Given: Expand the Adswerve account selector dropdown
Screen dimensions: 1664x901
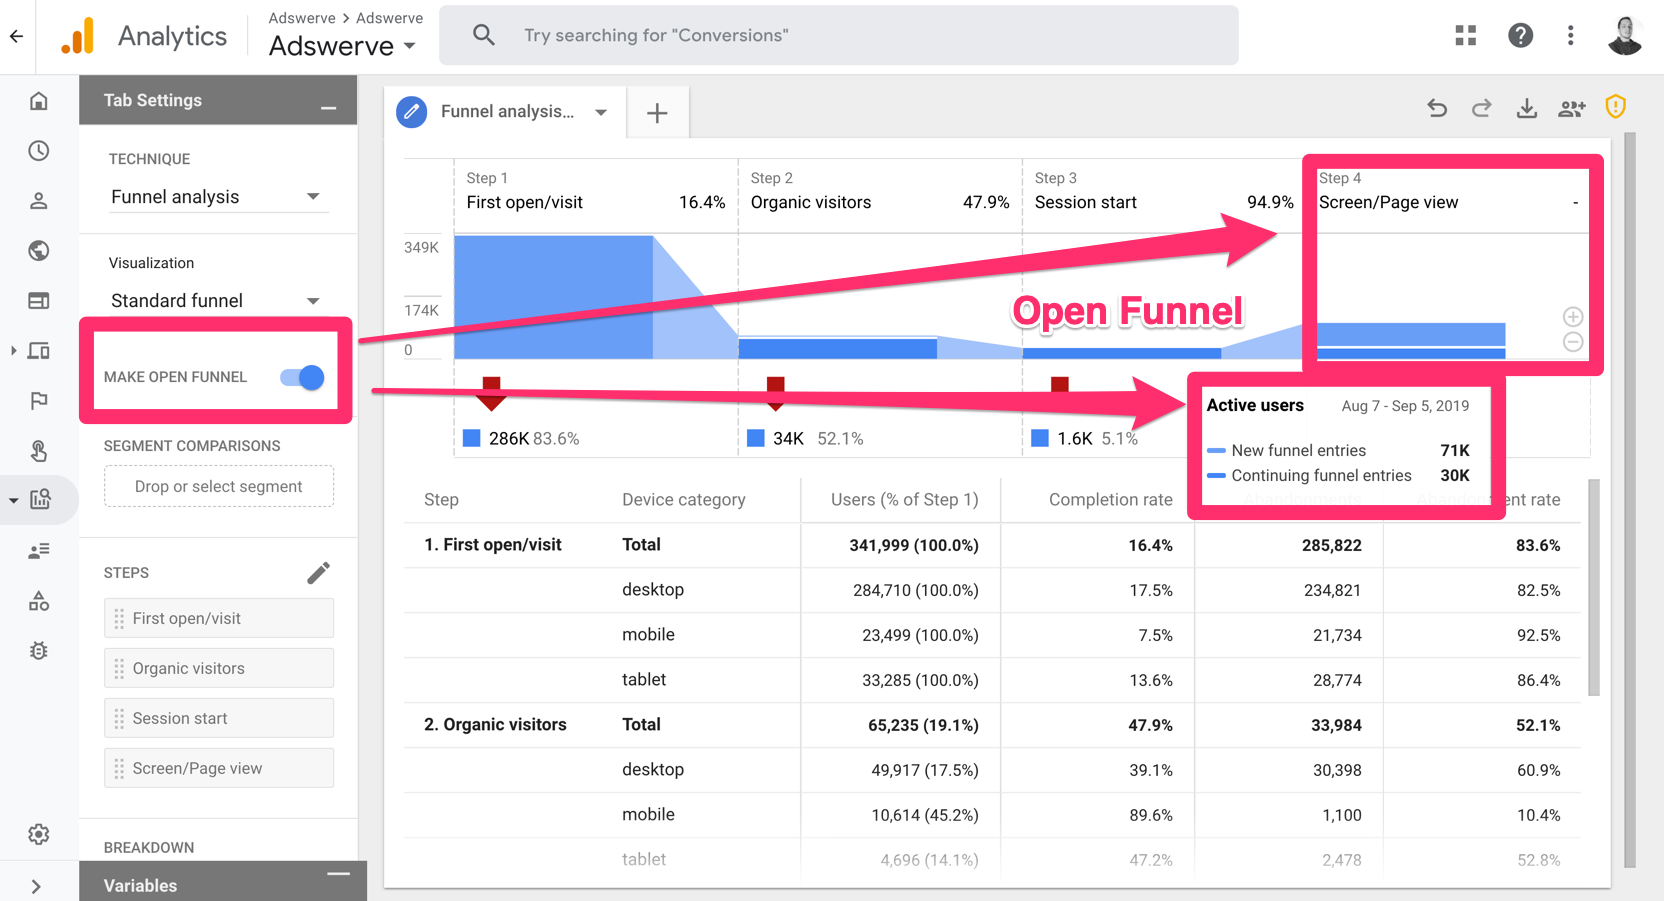Looking at the screenshot, I should pyautogui.click(x=343, y=46).
